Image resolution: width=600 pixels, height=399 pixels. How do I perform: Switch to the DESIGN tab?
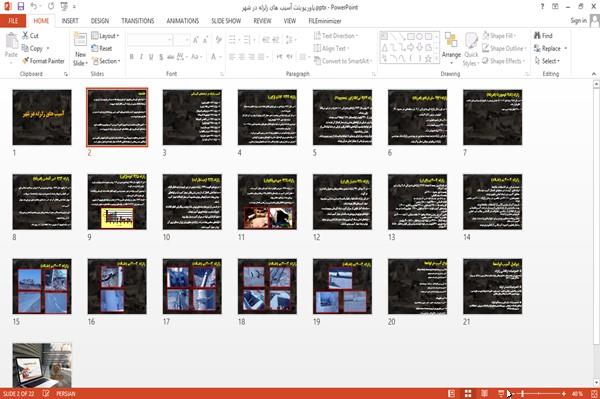point(100,21)
